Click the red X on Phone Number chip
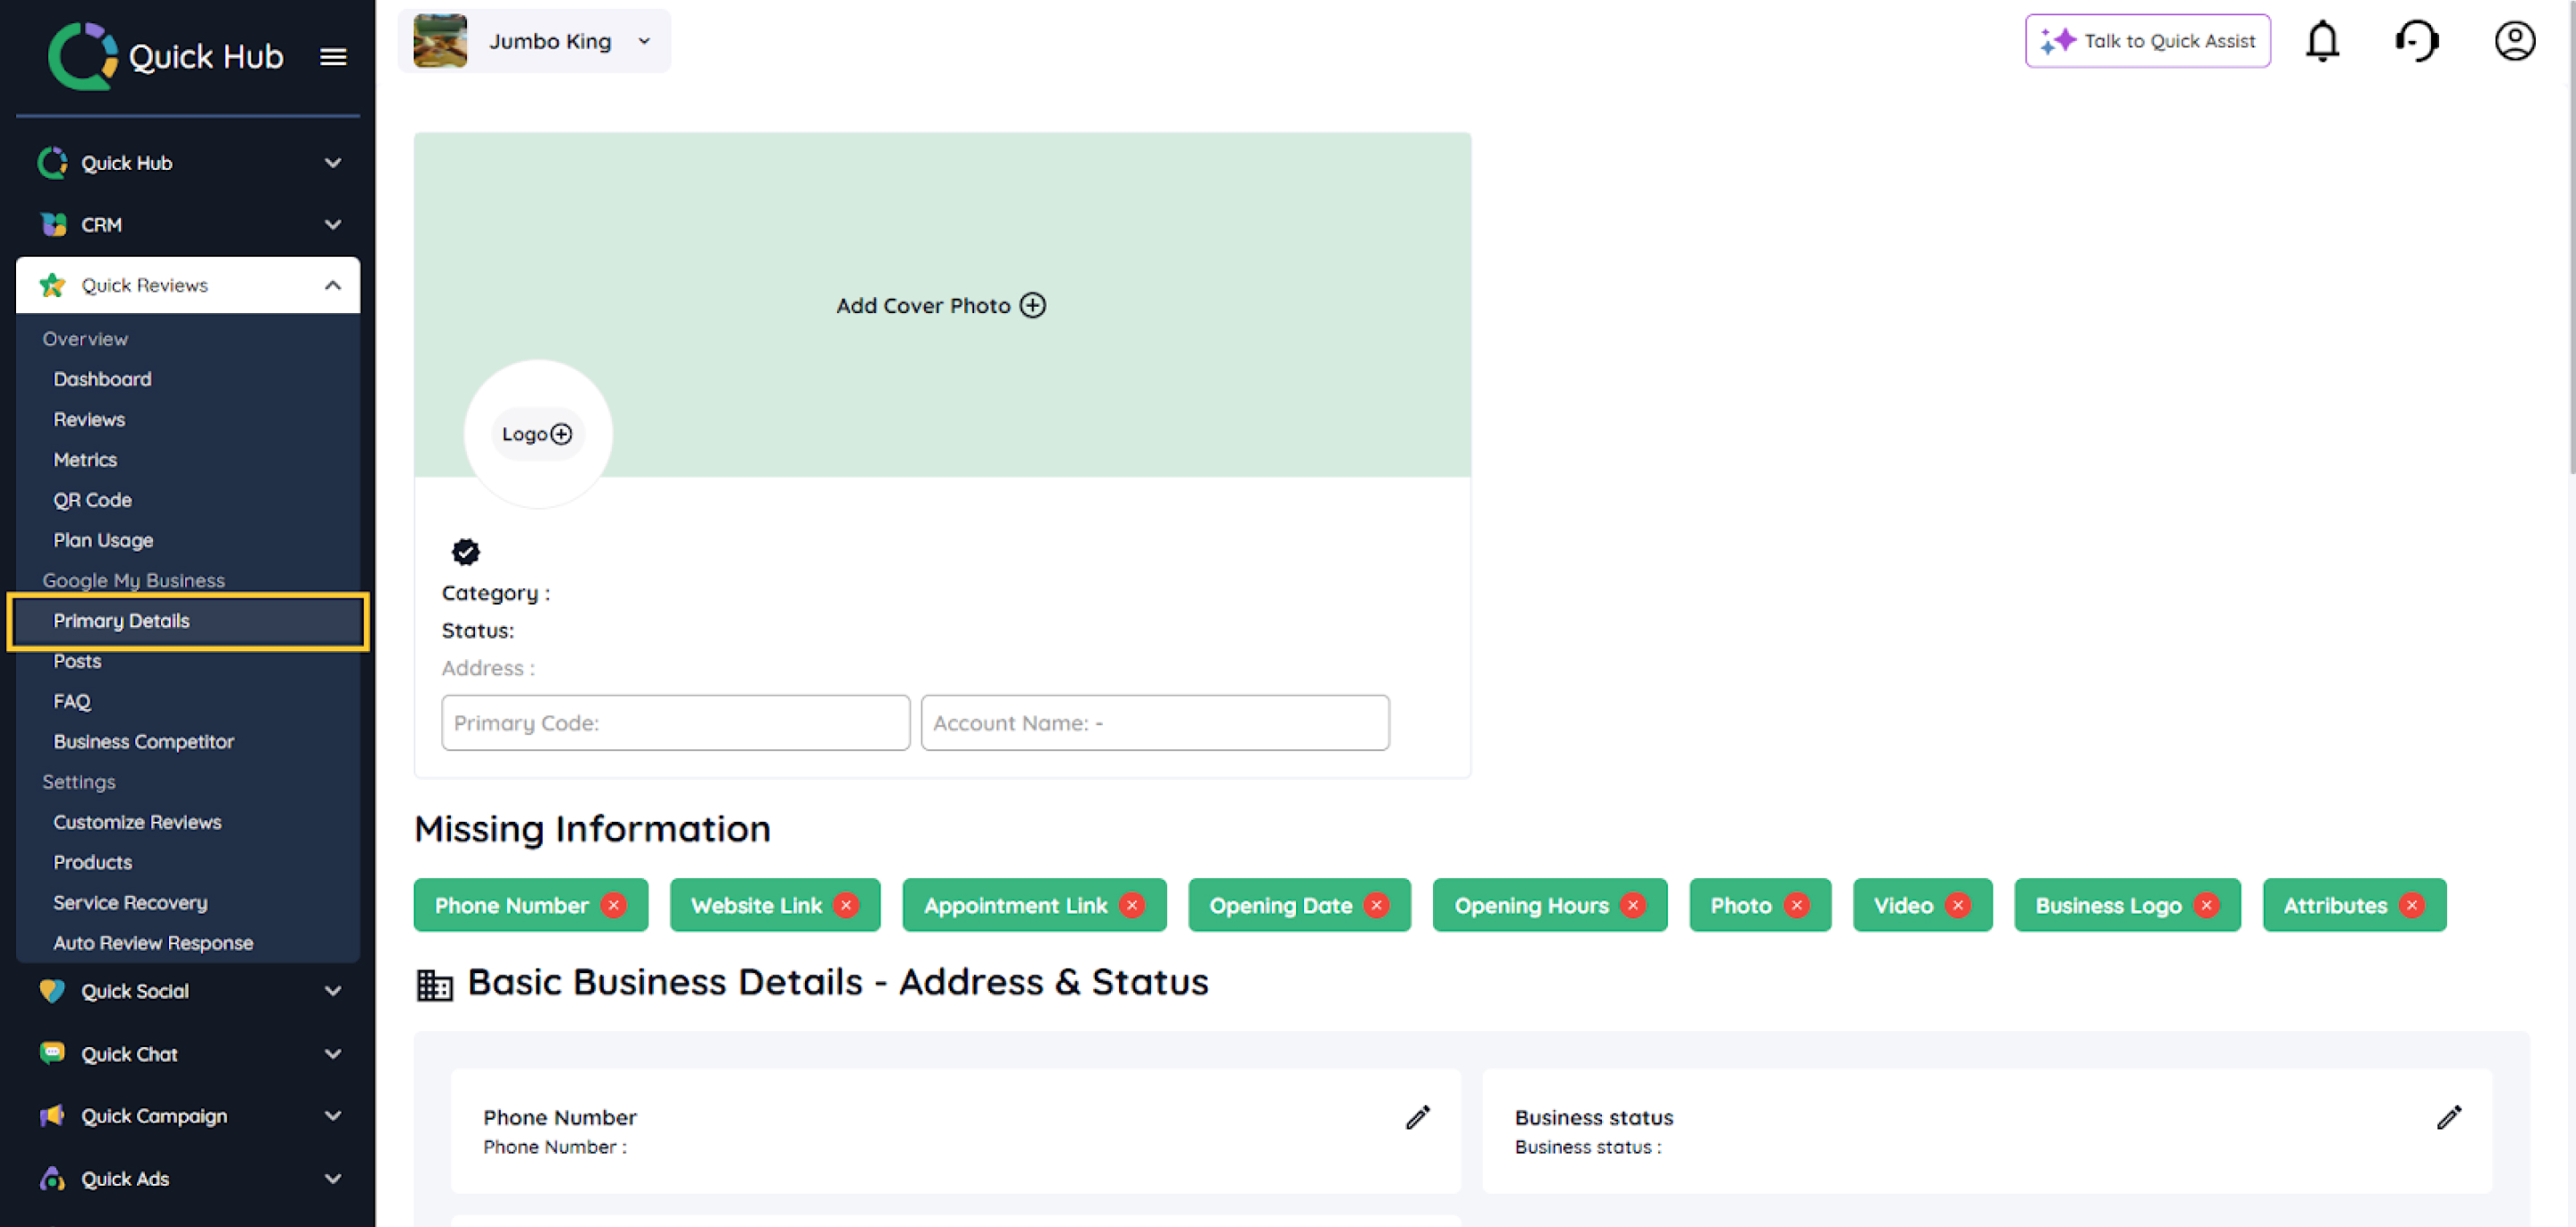The width and height of the screenshot is (2576, 1227). (613, 905)
